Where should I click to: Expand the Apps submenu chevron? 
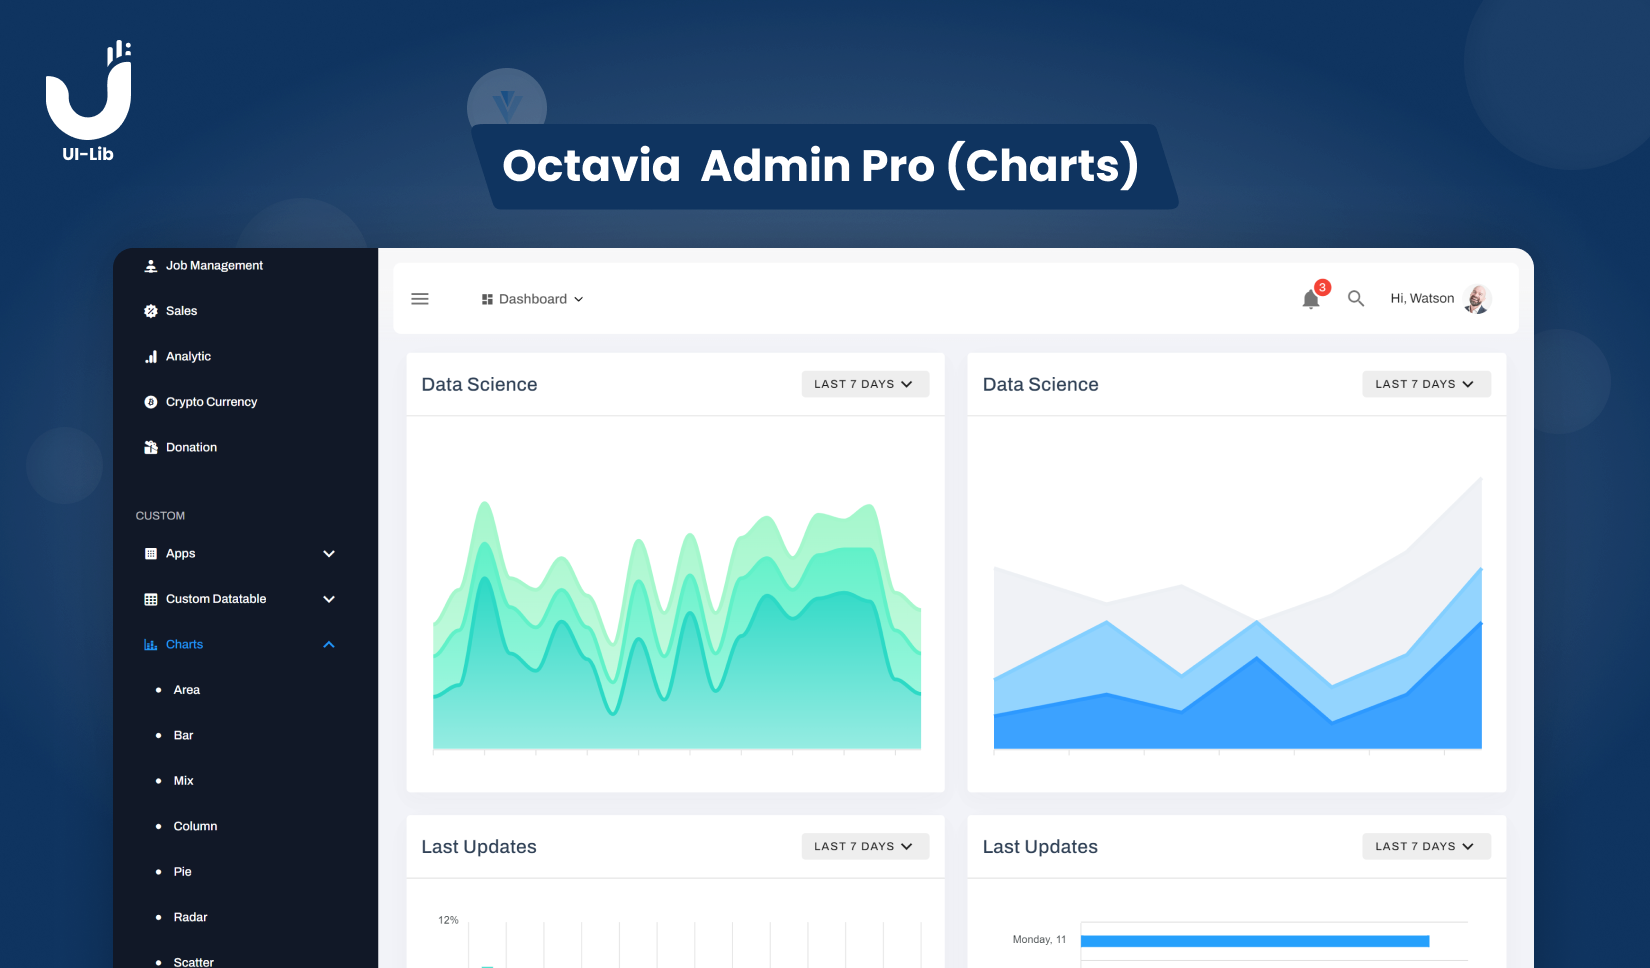coord(329,554)
